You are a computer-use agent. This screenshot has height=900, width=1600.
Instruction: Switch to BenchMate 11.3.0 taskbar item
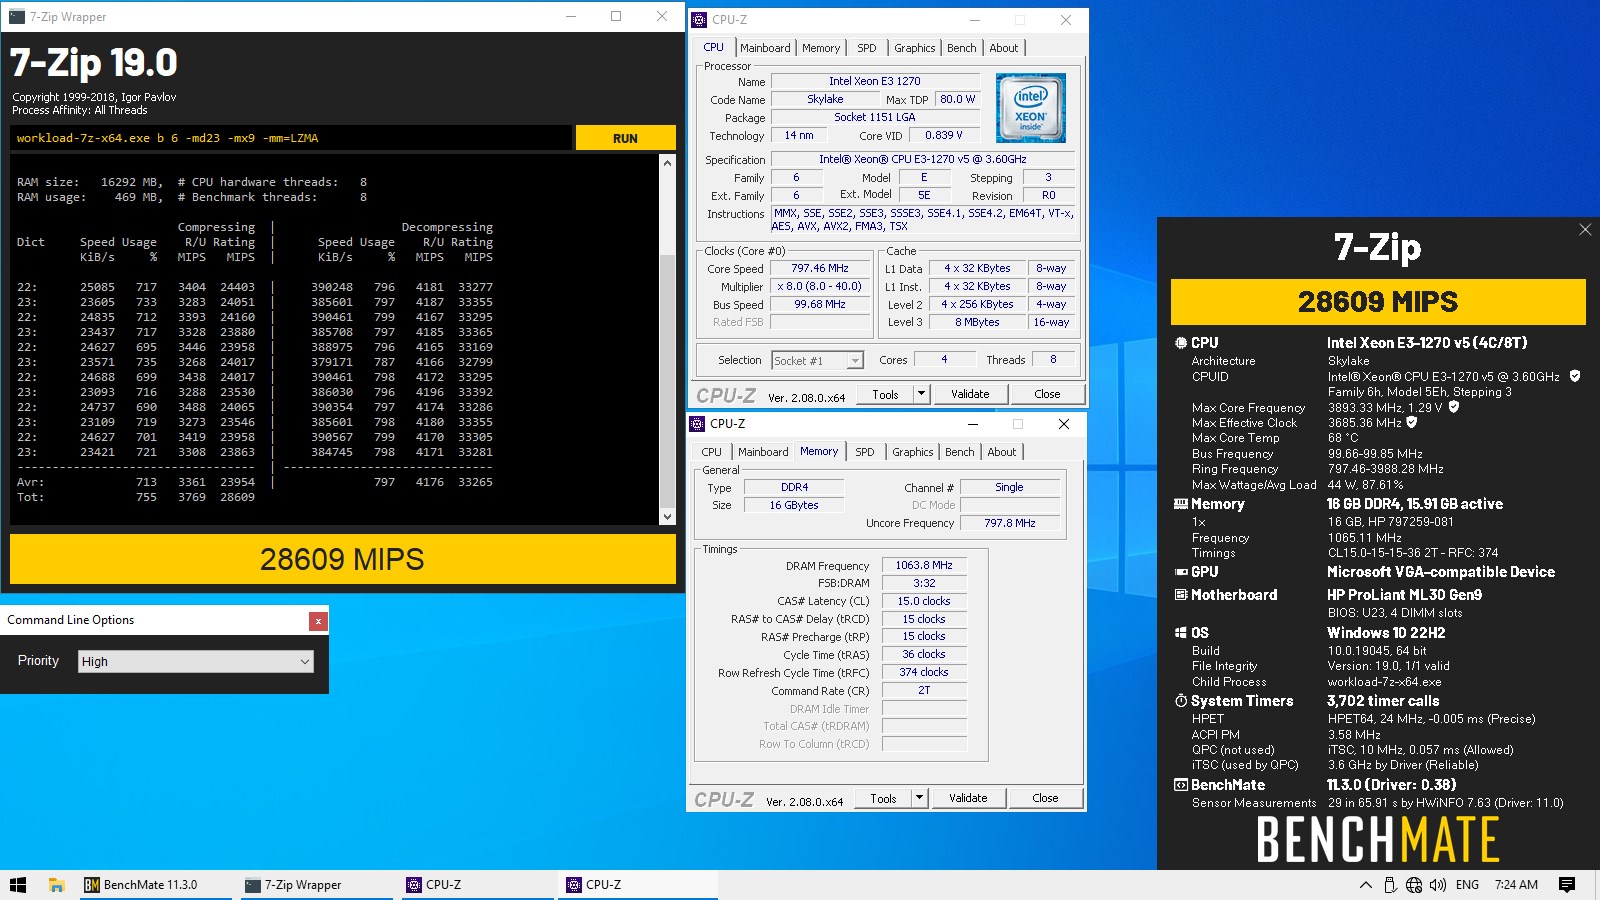(x=158, y=885)
